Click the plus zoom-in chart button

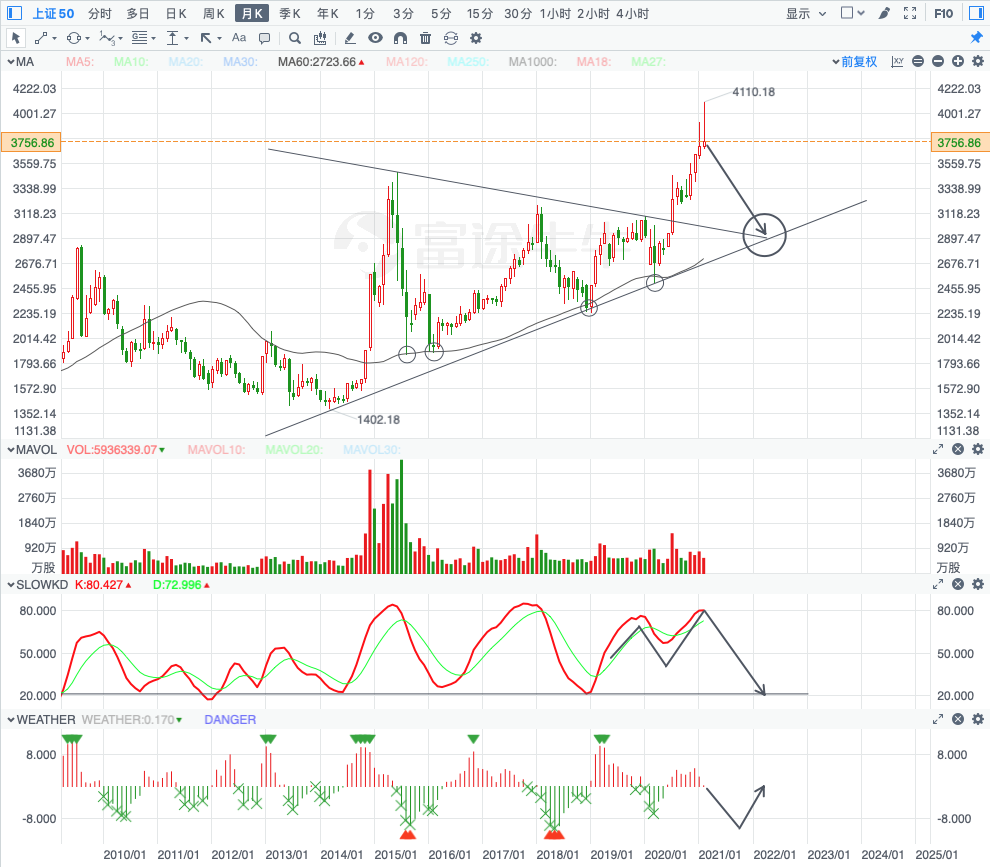(x=958, y=61)
